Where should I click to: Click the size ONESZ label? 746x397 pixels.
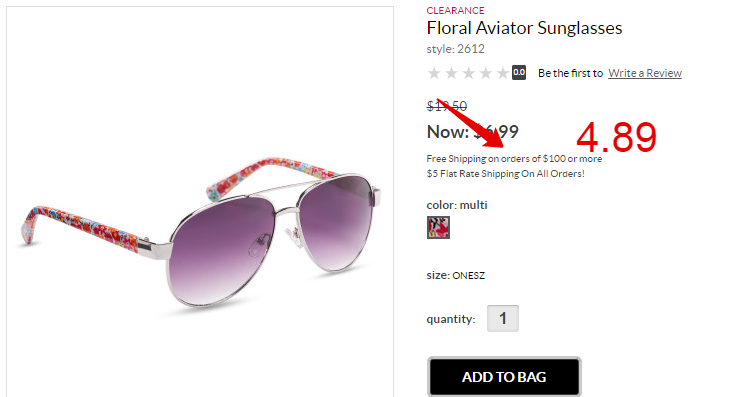[x=456, y=275]
